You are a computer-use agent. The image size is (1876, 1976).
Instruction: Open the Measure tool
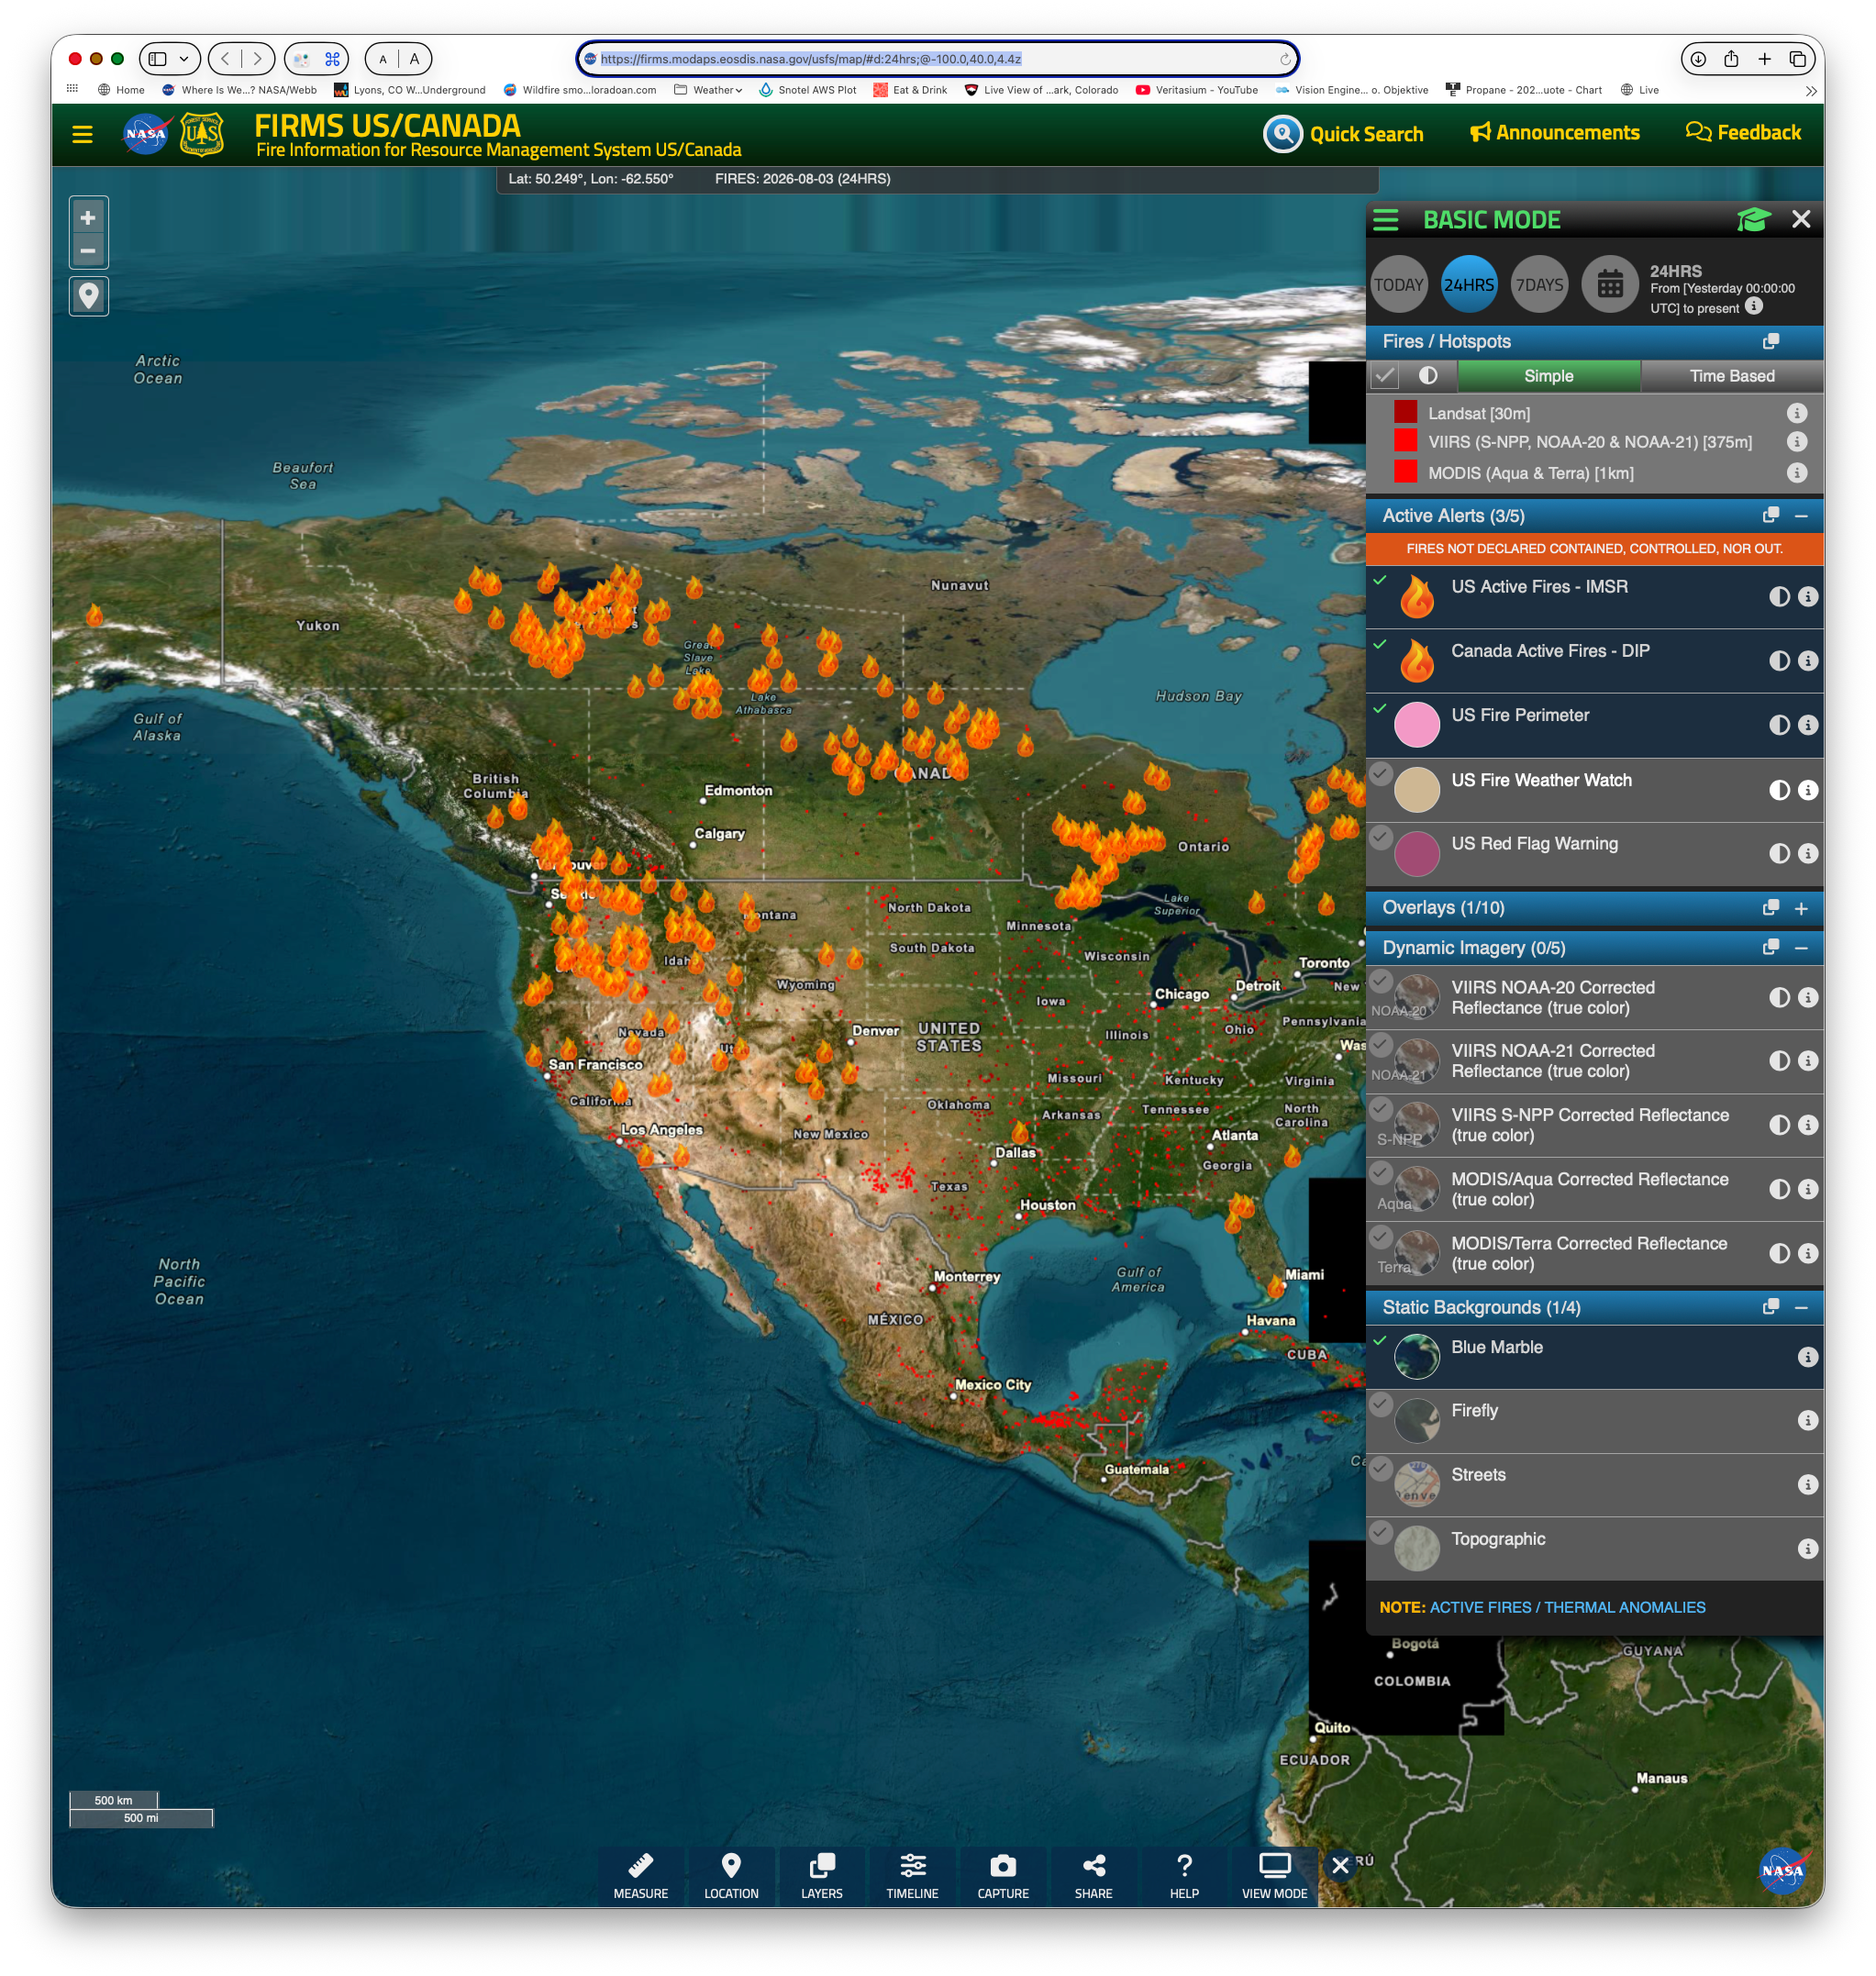pyautogui.click(x=641, y=1875)
